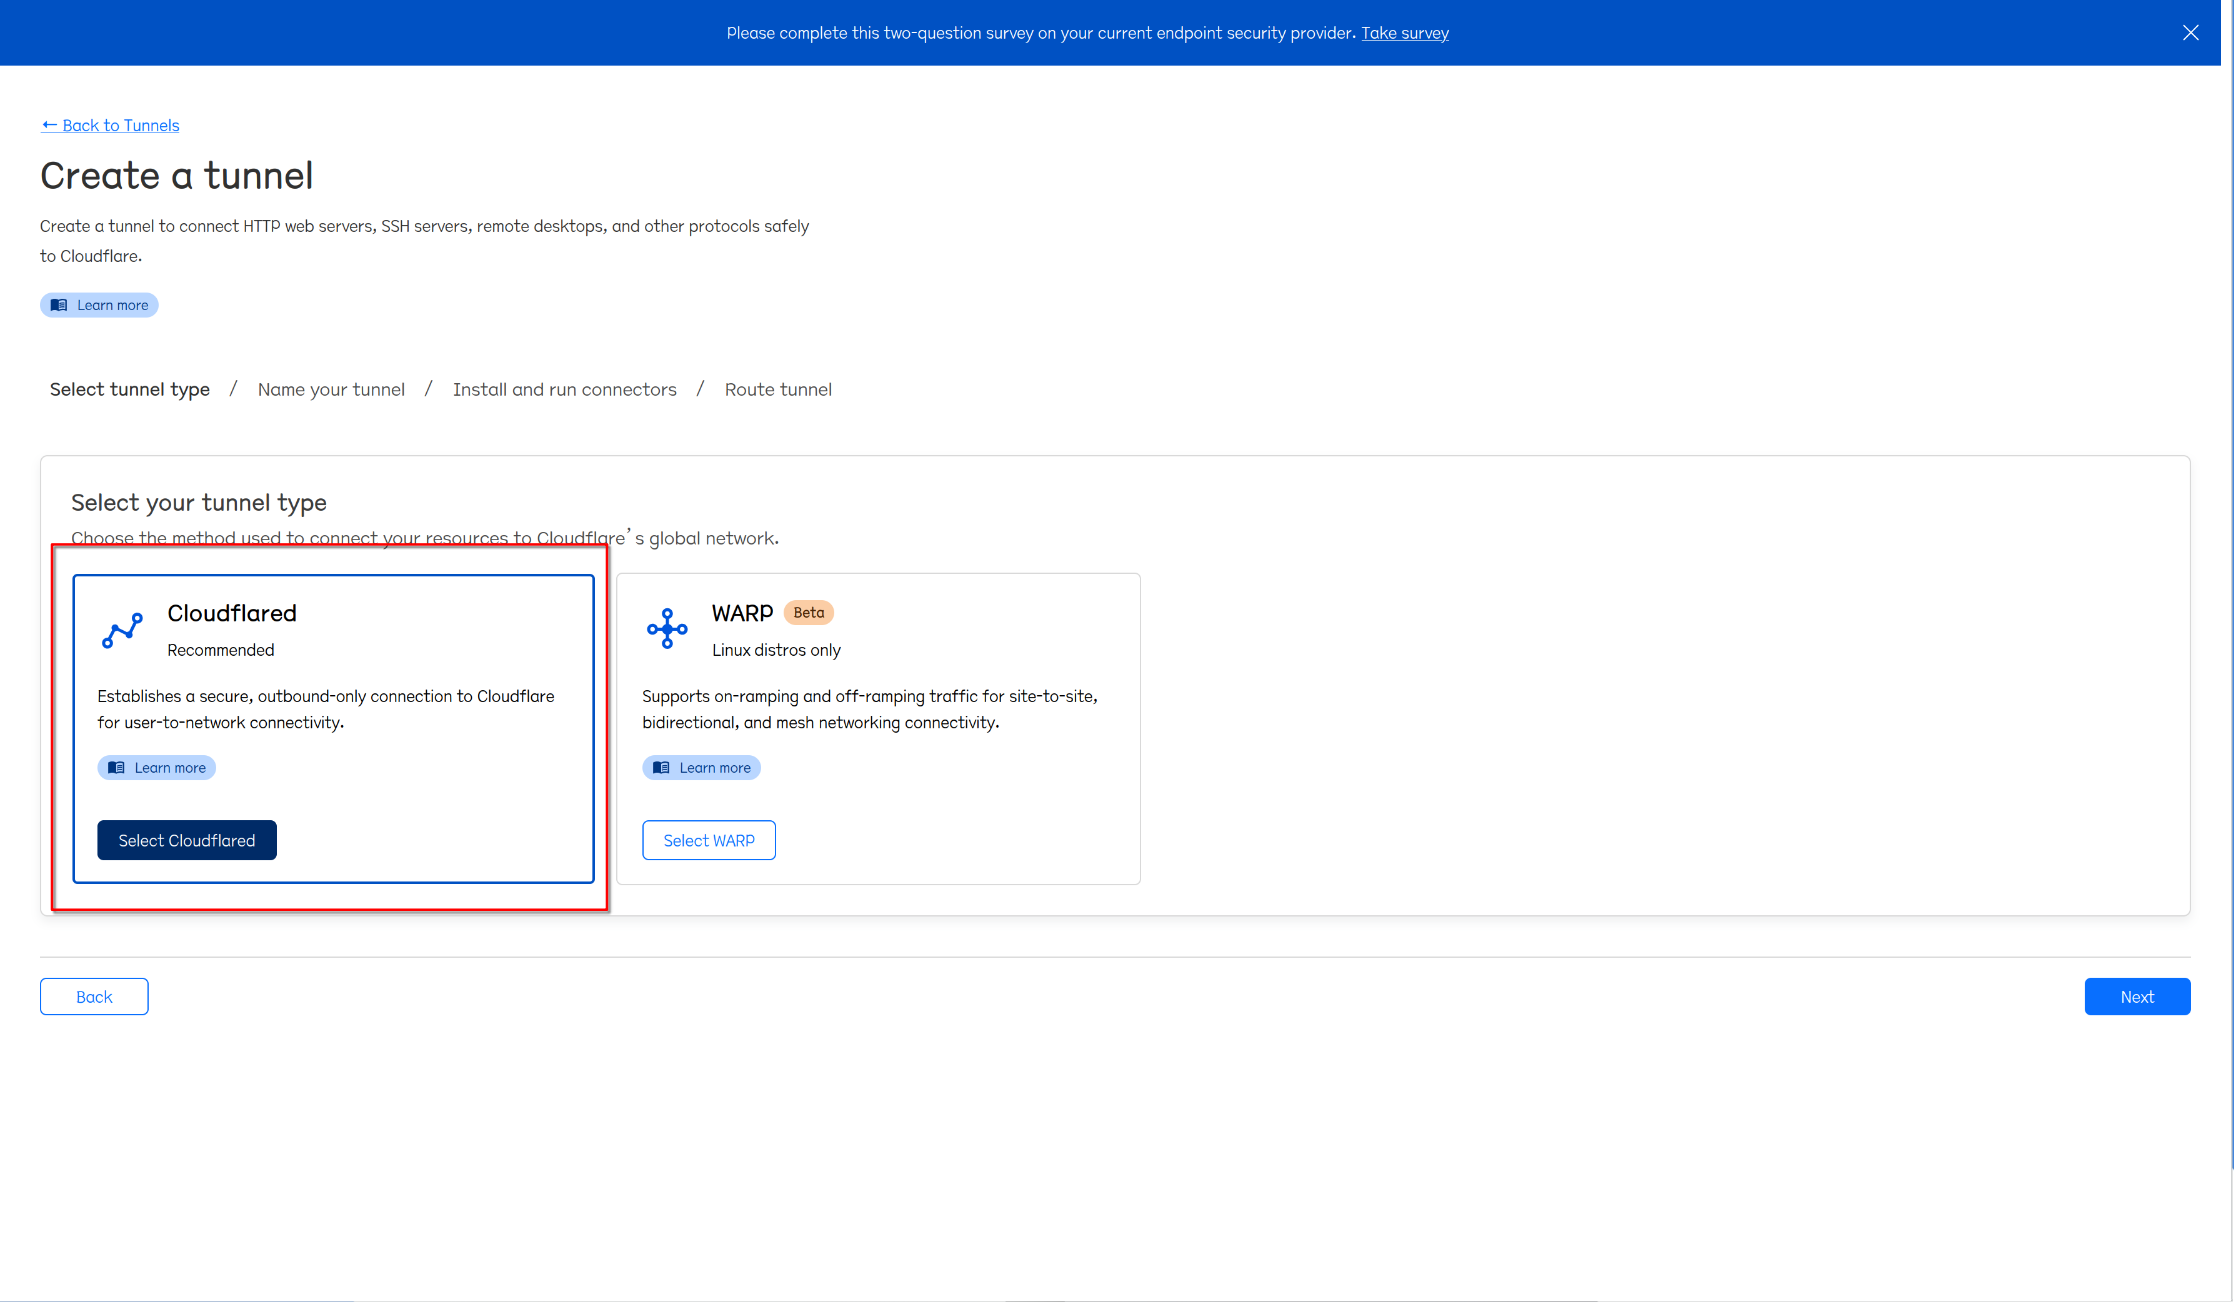This screenshot has height=1302, width=2234.
Task: Open the 'Install and run connectors' step
Action: [x=565, y=389]
